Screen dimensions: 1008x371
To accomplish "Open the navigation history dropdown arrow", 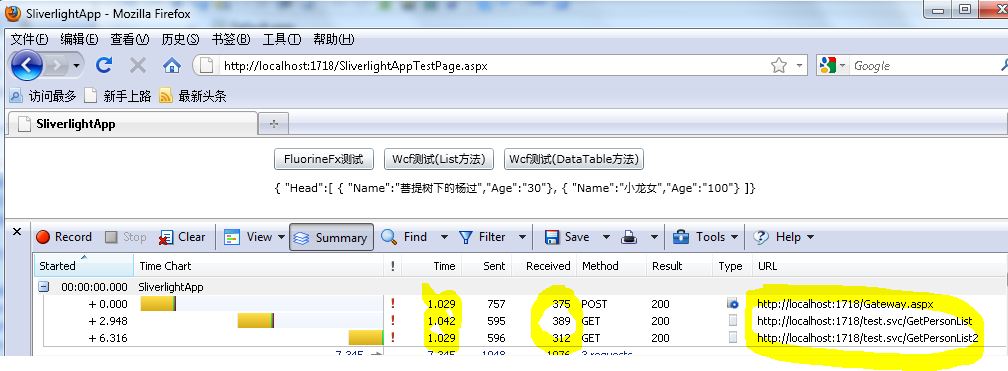I will point(76,65).
